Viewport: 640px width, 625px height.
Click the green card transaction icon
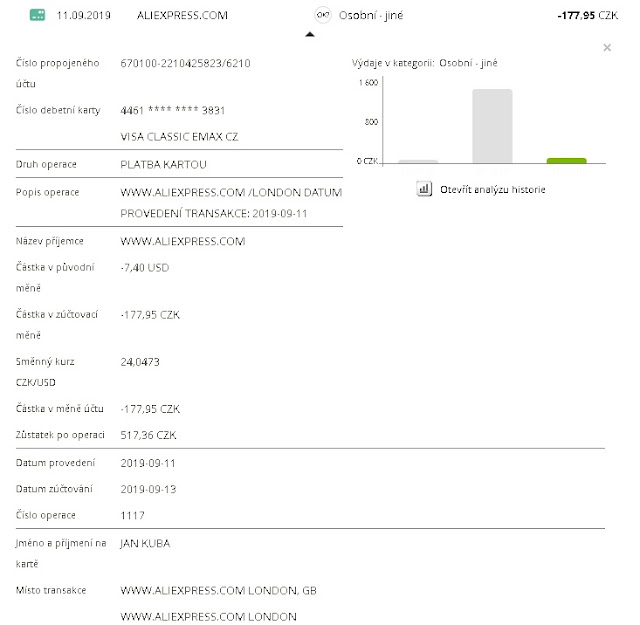click(38, 15)
